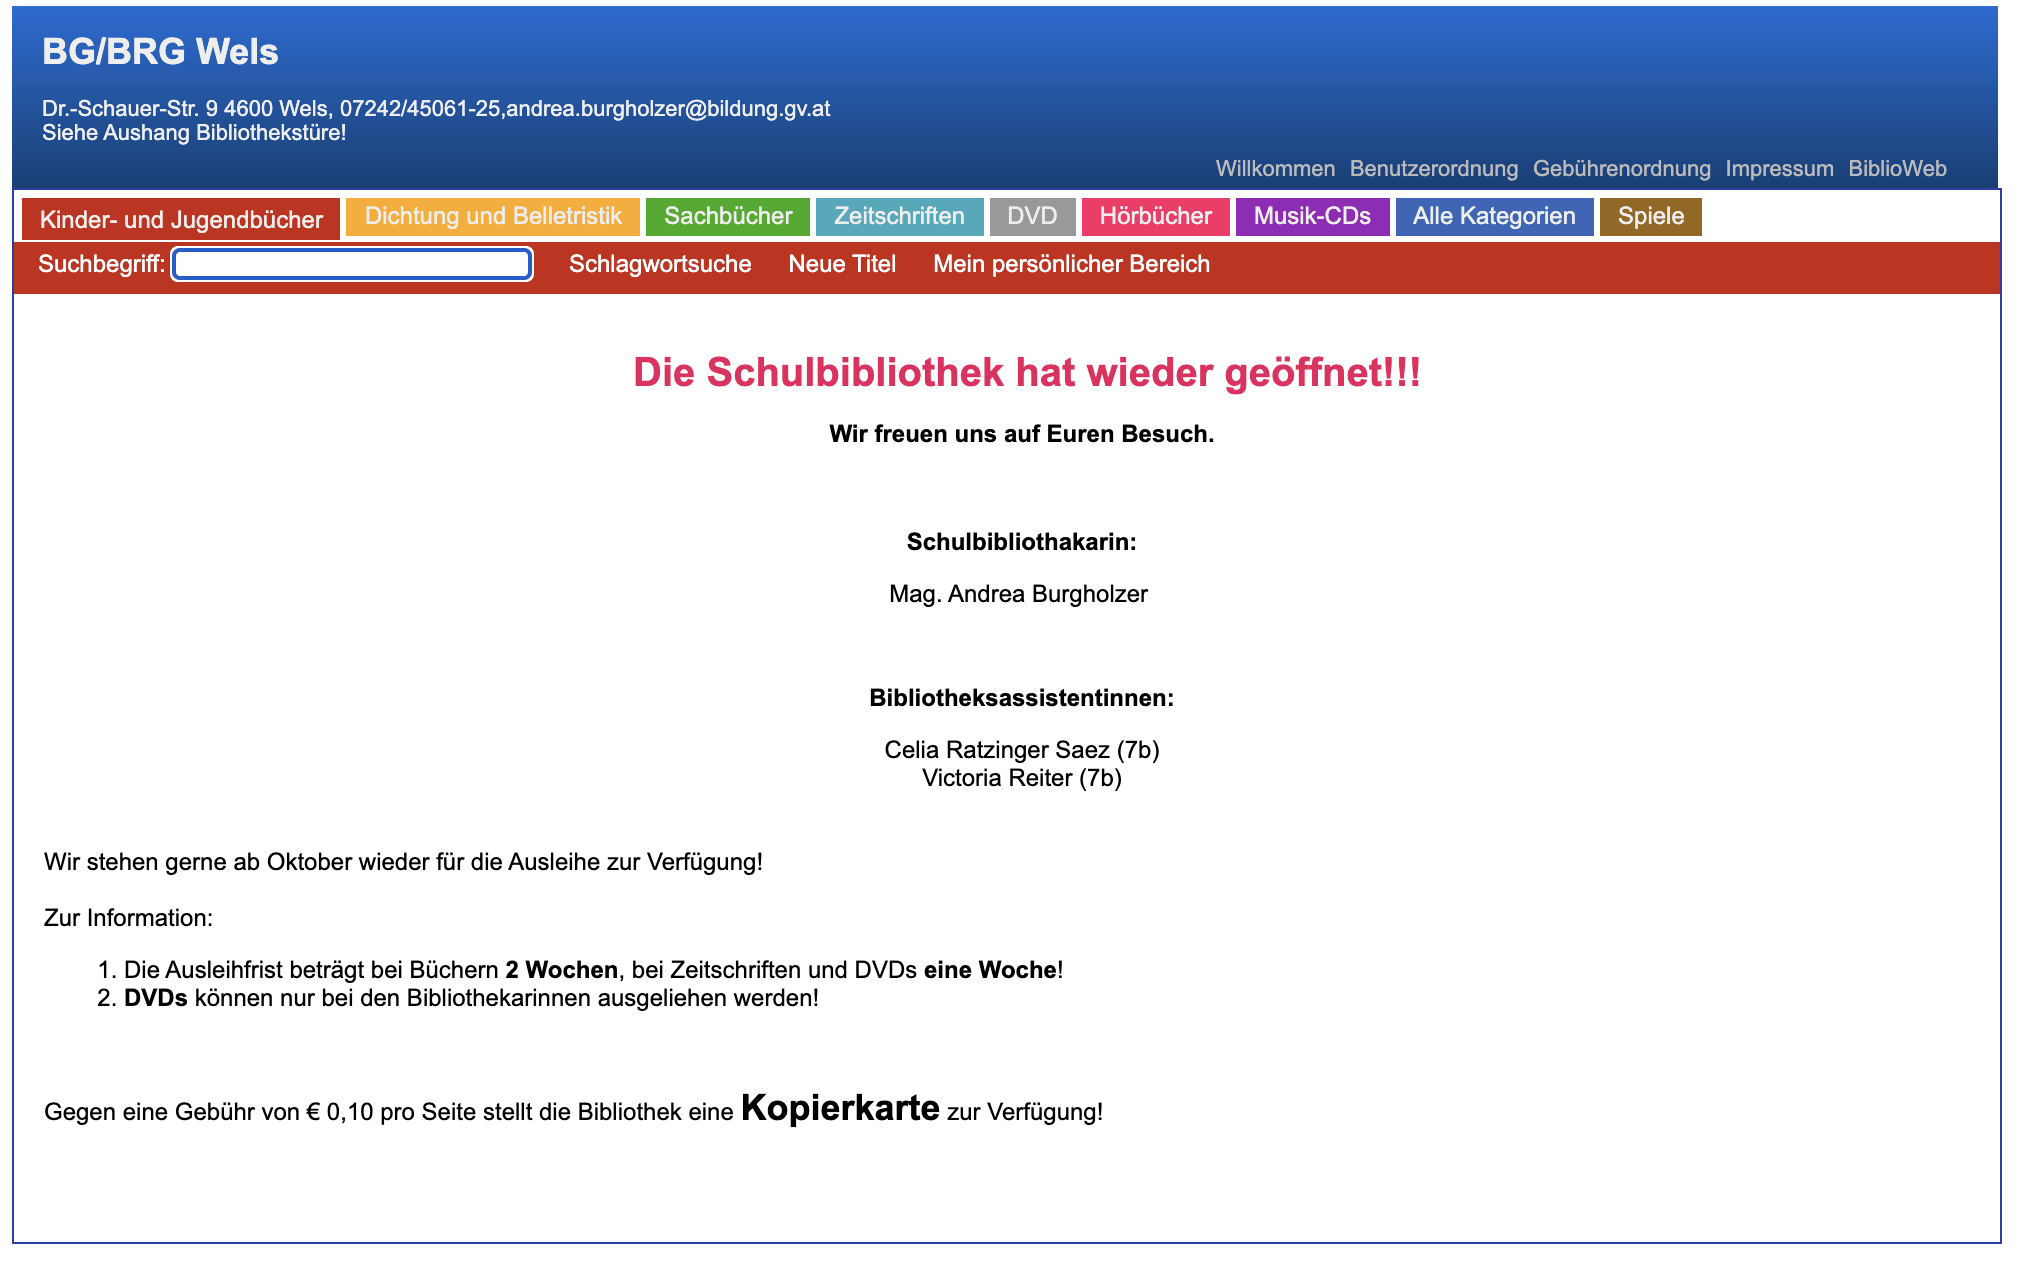This screenshot has height=1266, width=2020.
Task: Open the BiblioWeb link
Action: (x=1897, y=168)
